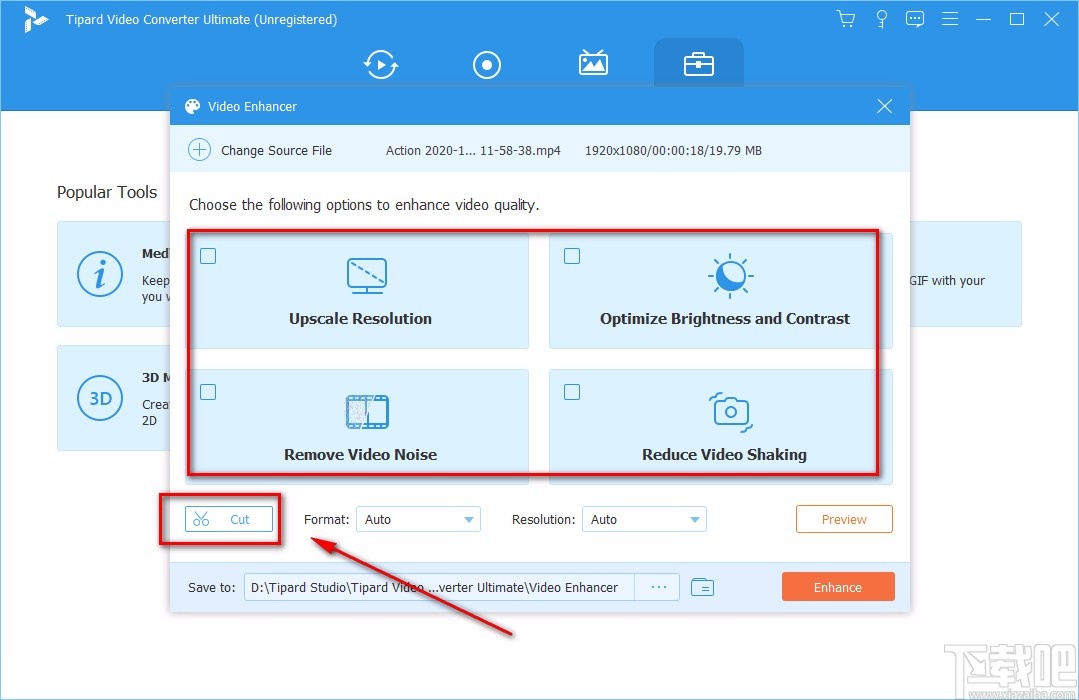1079x700 pixels.
Task: Open the Resolution dropdown
Action: click(644, 519)
